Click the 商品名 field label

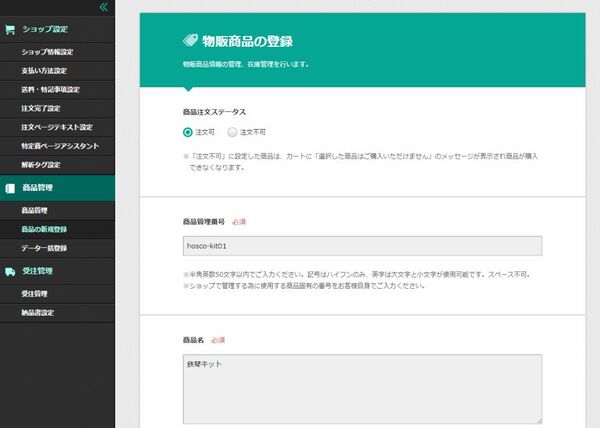193,340
